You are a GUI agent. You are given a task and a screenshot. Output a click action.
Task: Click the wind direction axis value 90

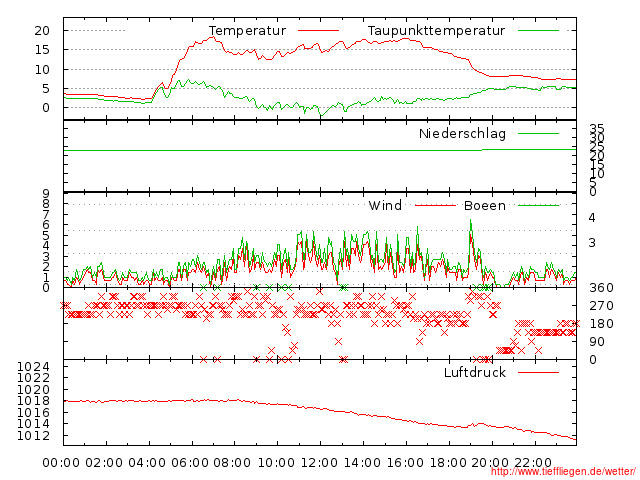(x=597, y=342)
